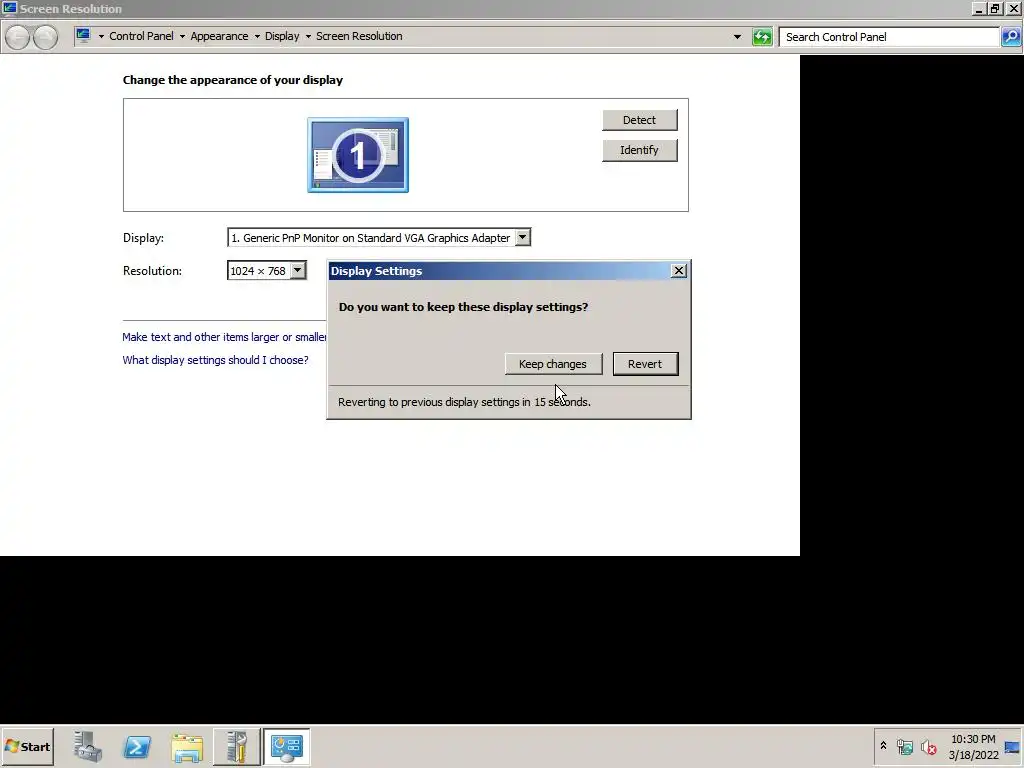Click the green Refresh icon
The image size is (1024, 768).
[762, 37]
